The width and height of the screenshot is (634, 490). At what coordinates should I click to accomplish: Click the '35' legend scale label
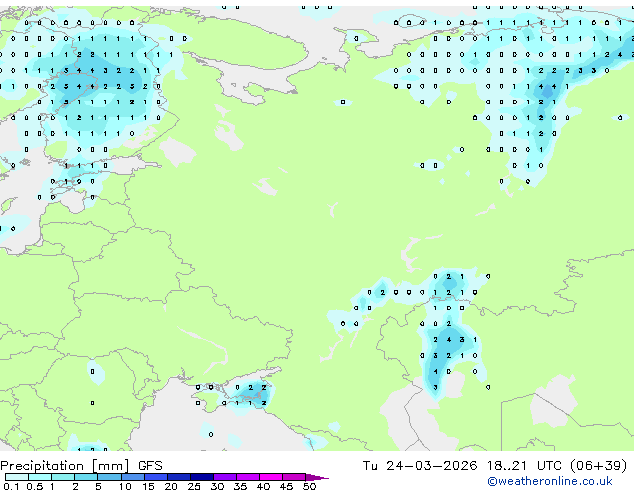pos(240,486)
